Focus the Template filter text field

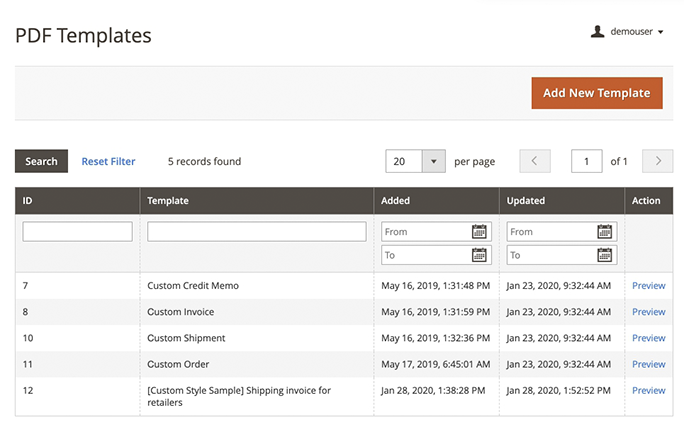[x=257, y=232]
